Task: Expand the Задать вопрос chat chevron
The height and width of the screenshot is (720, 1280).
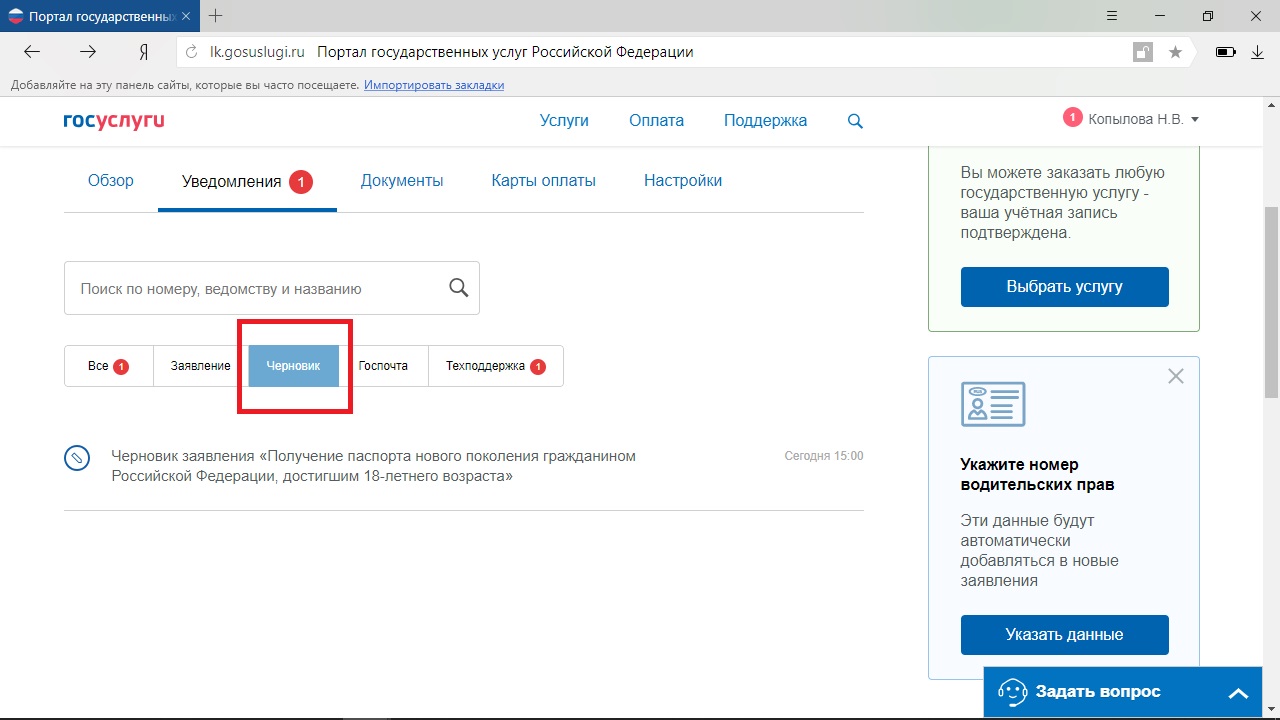Action: click(1238, 693)
